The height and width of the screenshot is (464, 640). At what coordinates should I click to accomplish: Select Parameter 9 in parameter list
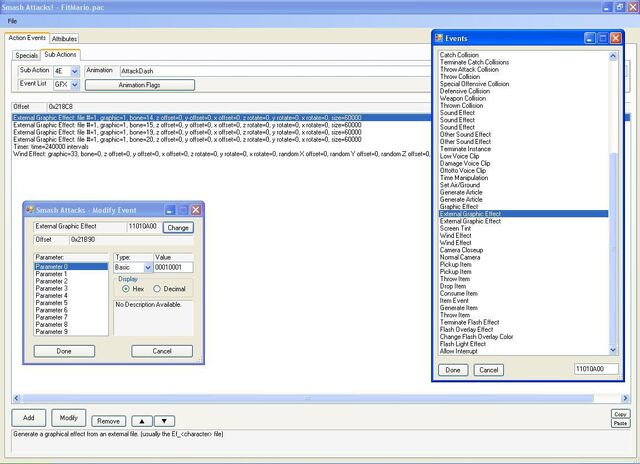[71, 332]
